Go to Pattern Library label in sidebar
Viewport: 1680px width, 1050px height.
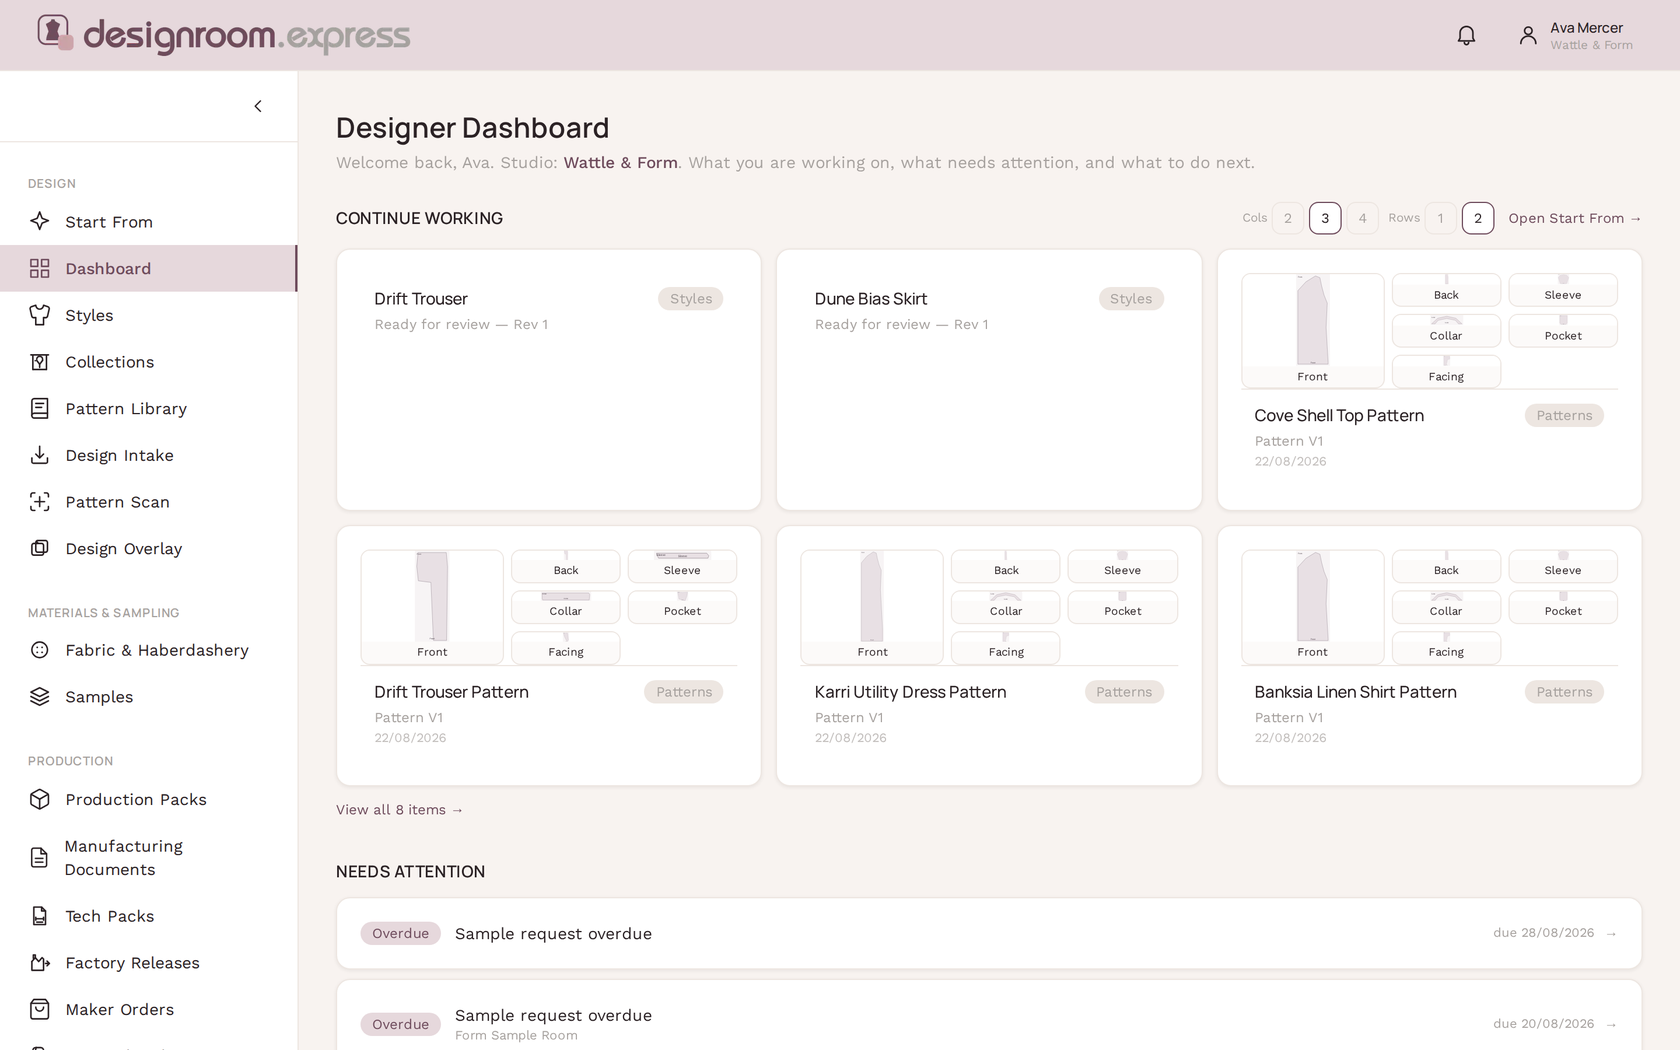126,408
